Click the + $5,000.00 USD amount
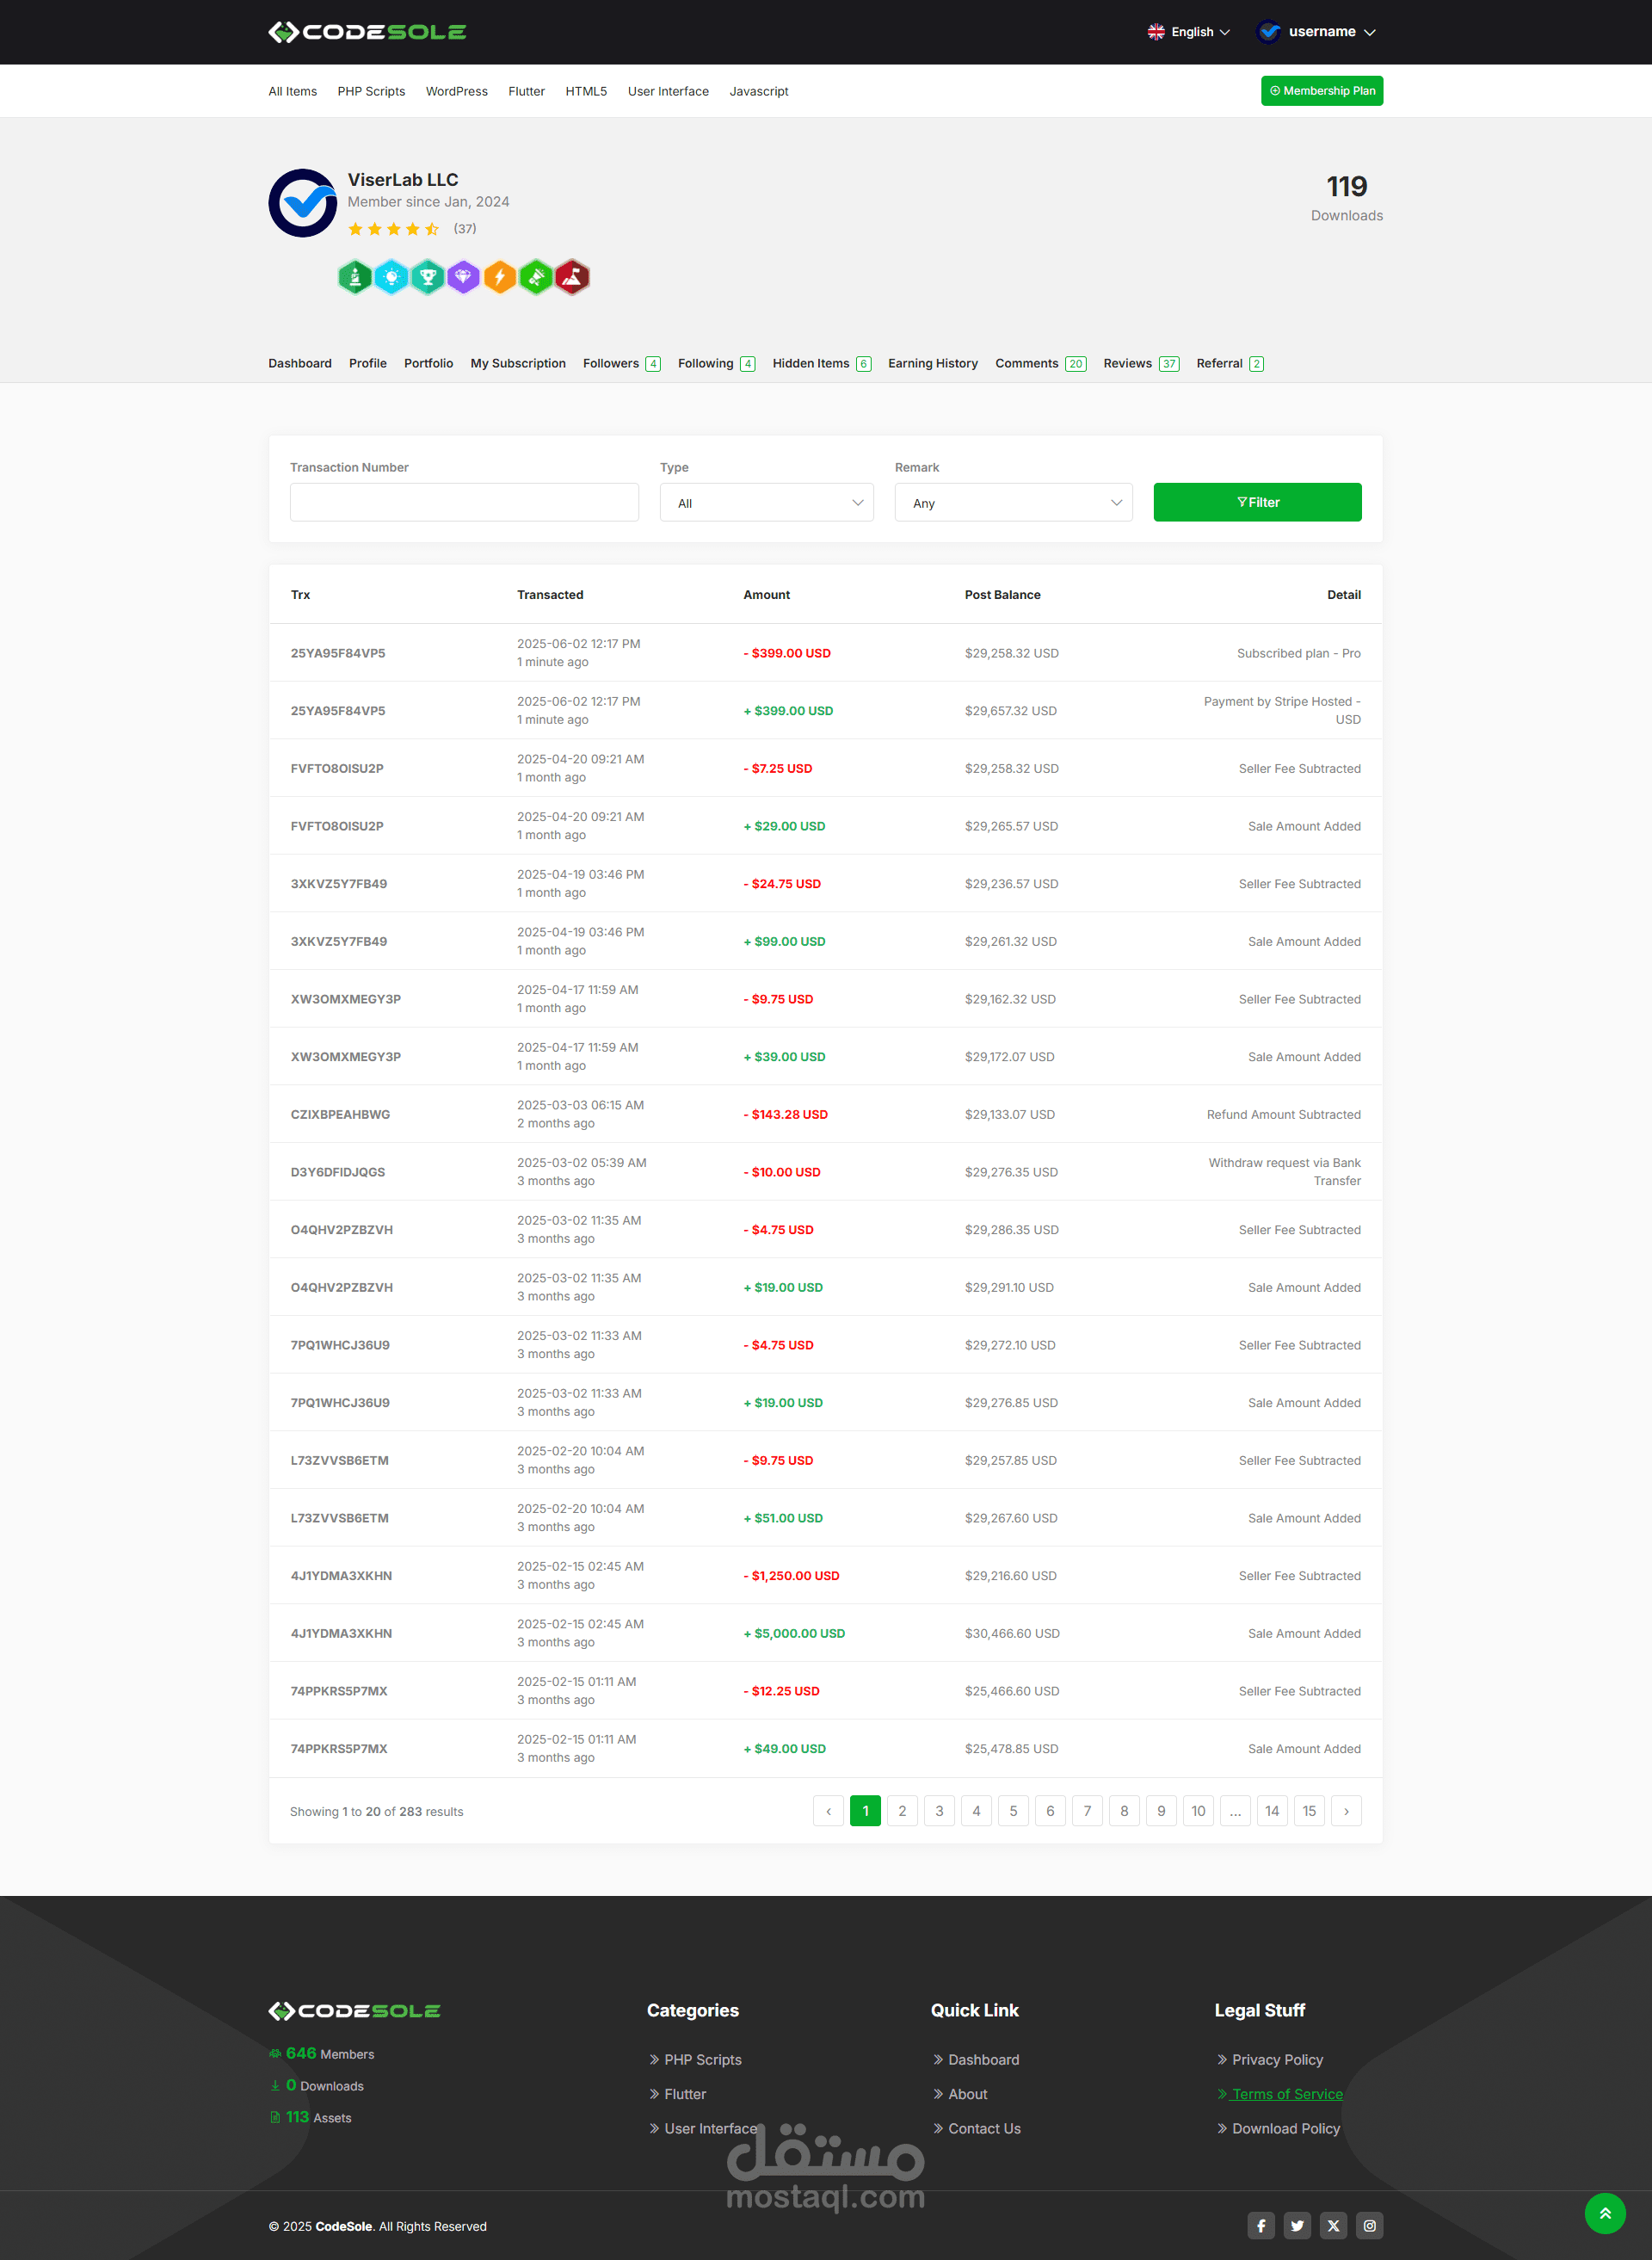This screenshot has height=2260, width=1652. click(x=794, y=1633)
